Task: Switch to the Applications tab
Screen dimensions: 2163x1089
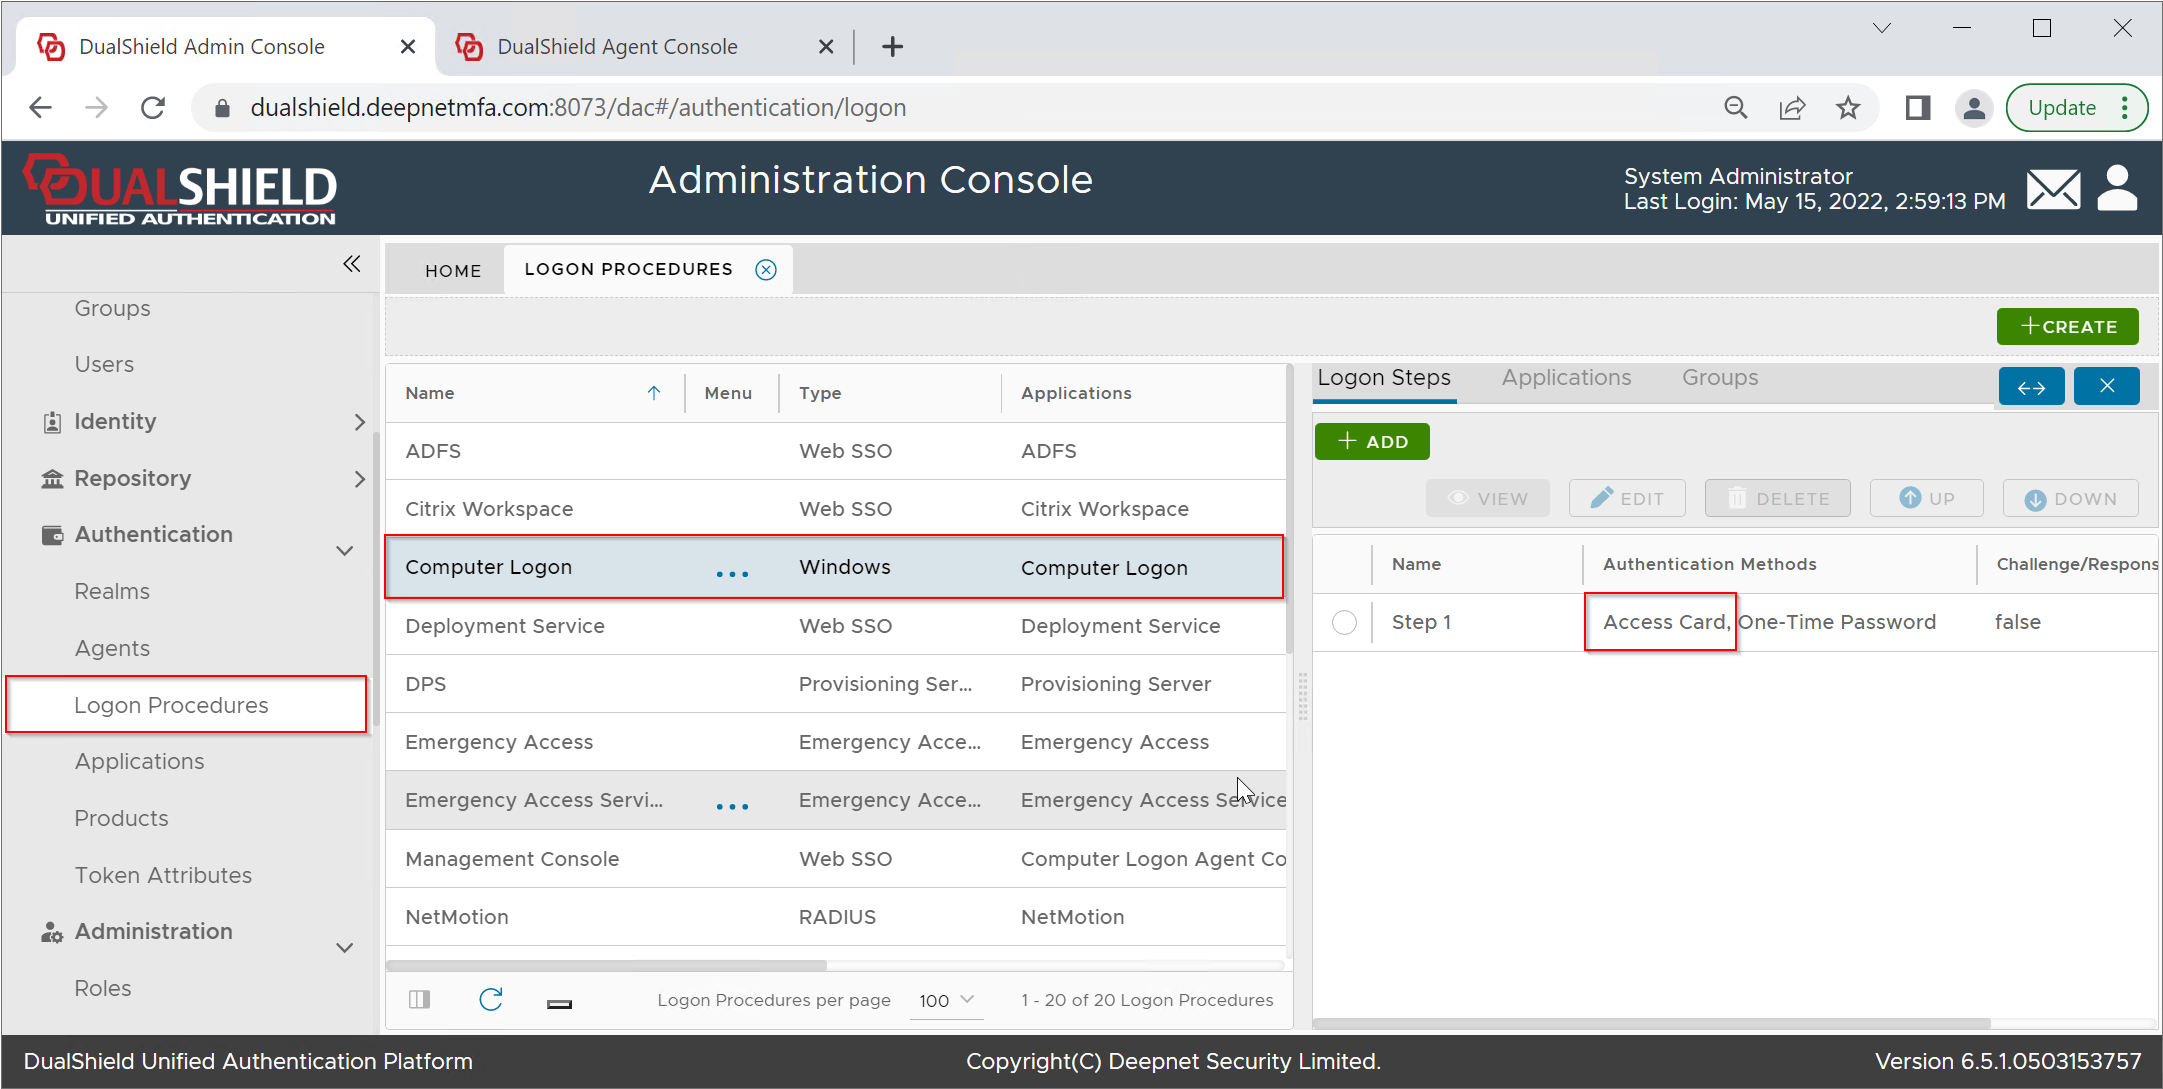Action: coord(1565,378)
